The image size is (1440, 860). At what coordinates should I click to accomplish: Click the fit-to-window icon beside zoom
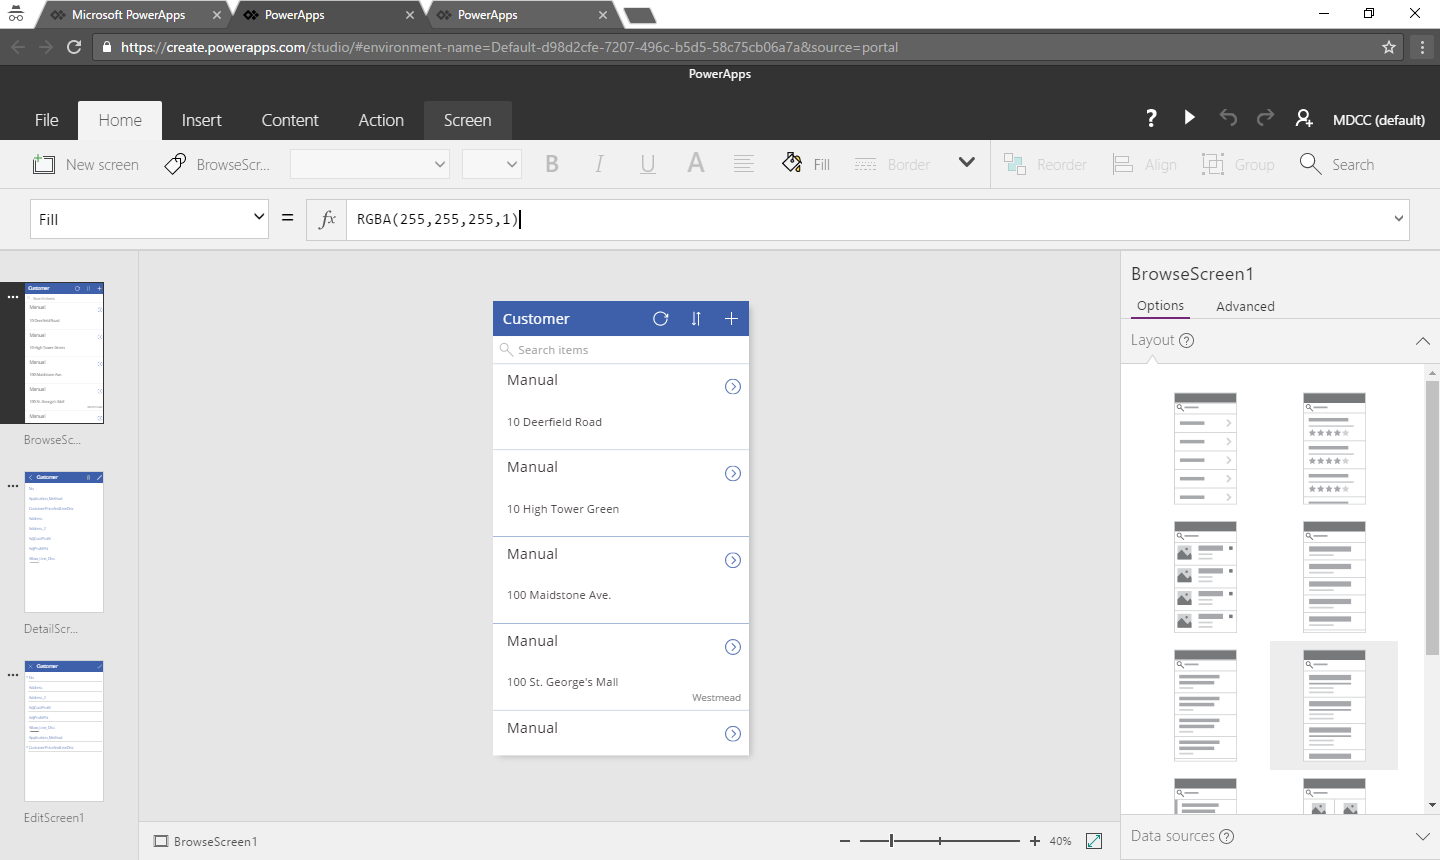pyautogui.click(x=1094, y=841)
